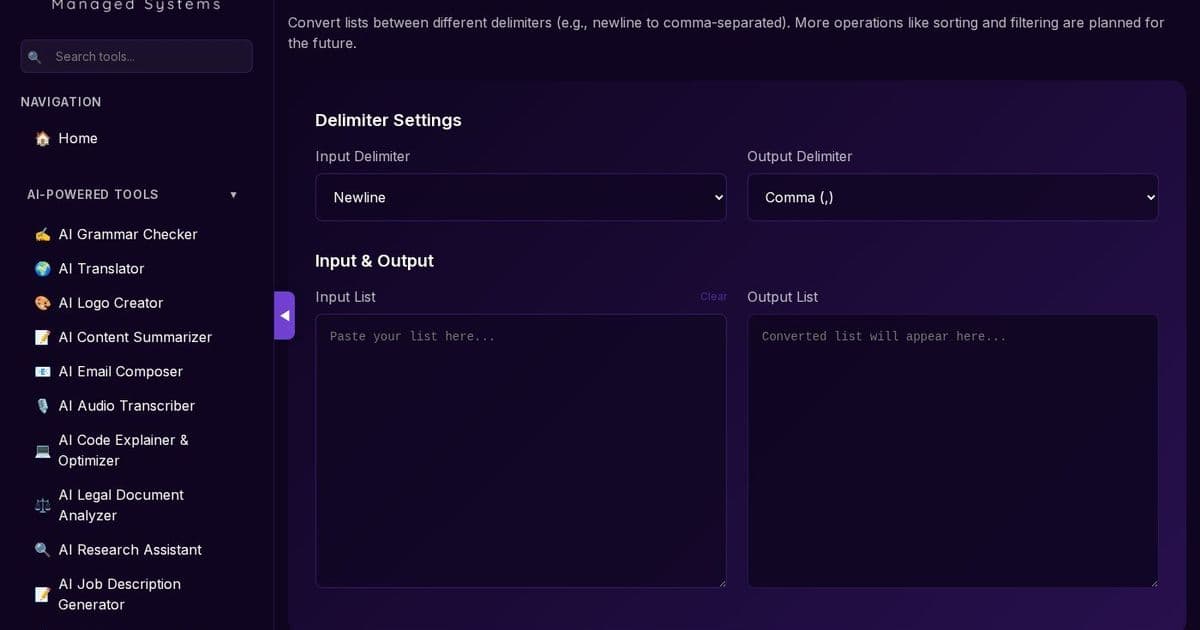Viewport: 1200px width, 630px height.
Task: Click the AI Job Description Generator icon
Action: pos(42,594)
